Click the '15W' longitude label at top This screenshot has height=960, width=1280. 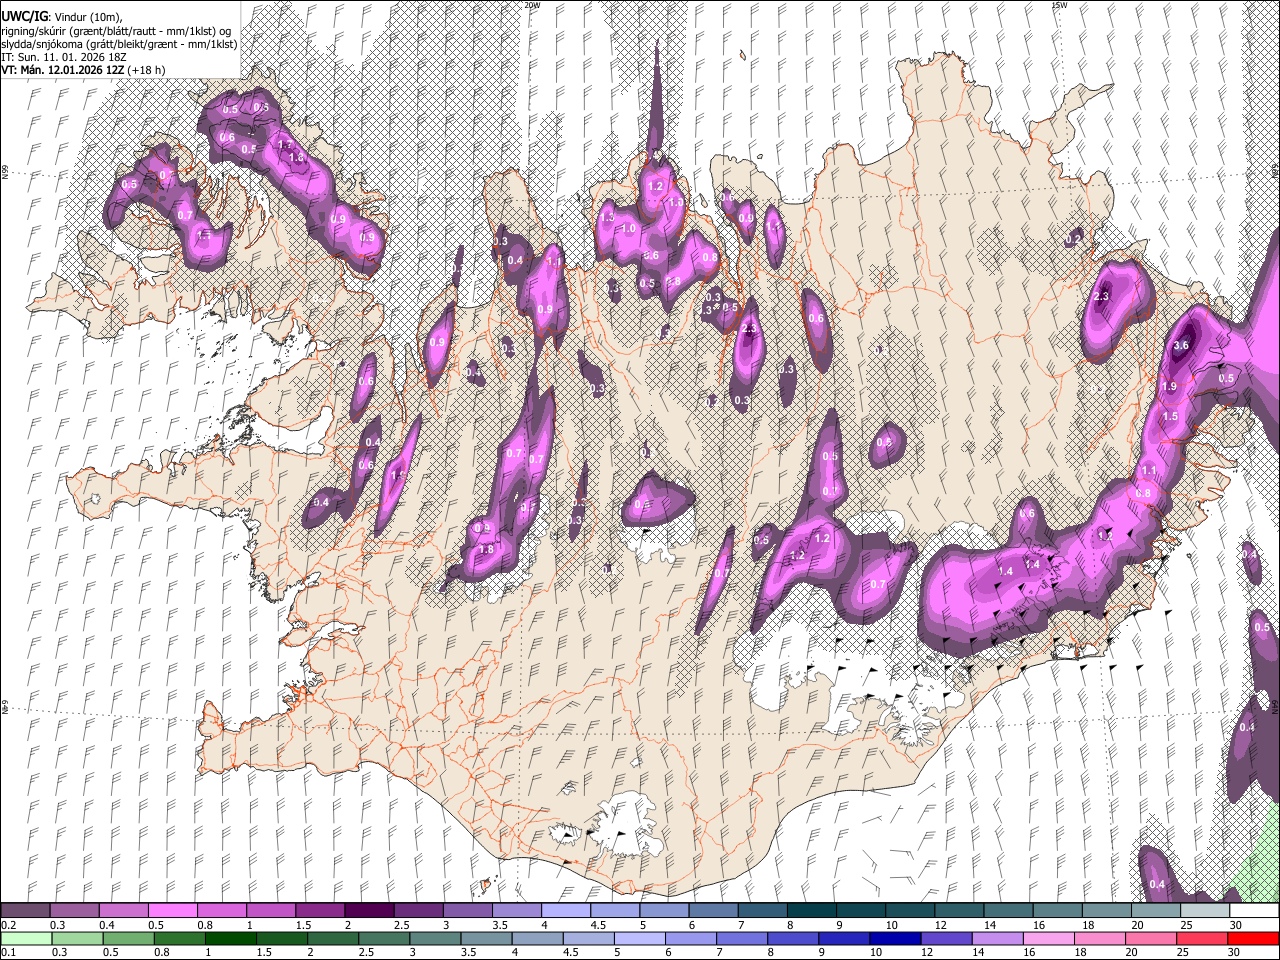pos(1059,5)
